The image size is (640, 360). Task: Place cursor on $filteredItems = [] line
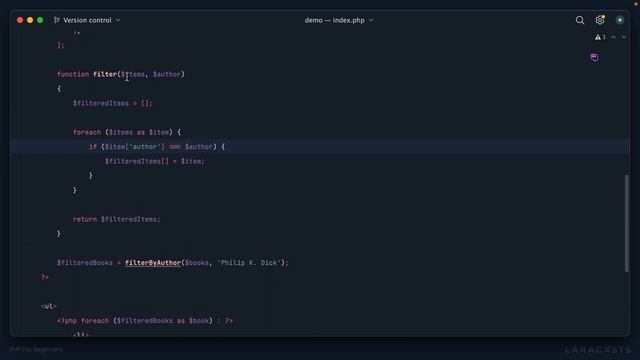112,103
